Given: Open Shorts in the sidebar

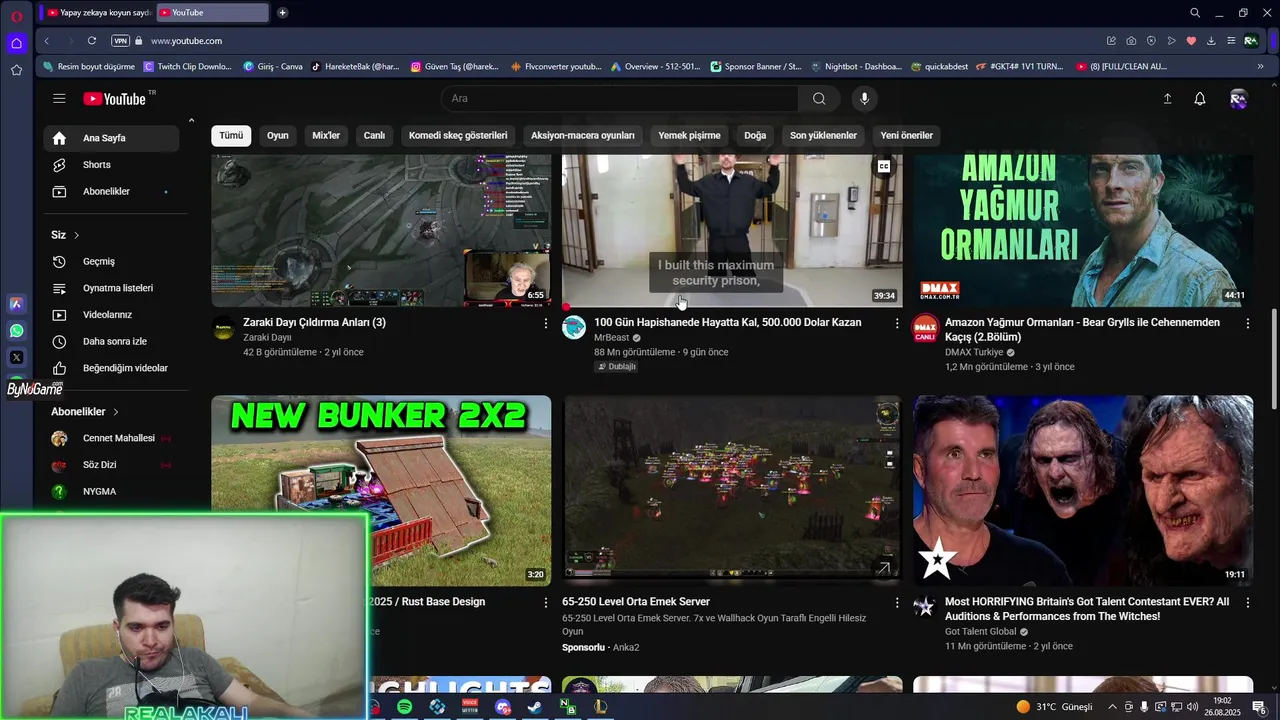Looking at the screenshot, I should (111, 165).
